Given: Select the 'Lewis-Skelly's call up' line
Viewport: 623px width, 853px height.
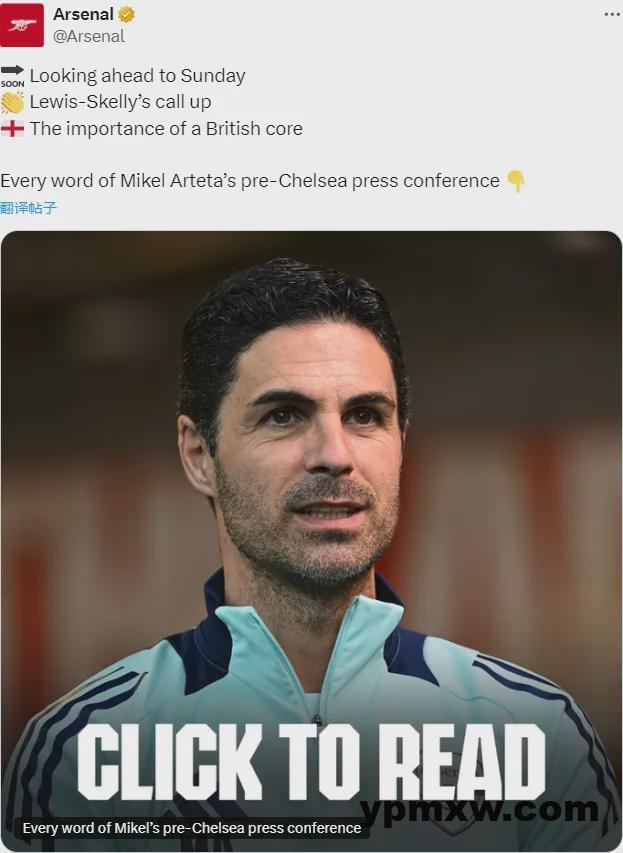Looking at the screenshot, I should coord(120,102).
